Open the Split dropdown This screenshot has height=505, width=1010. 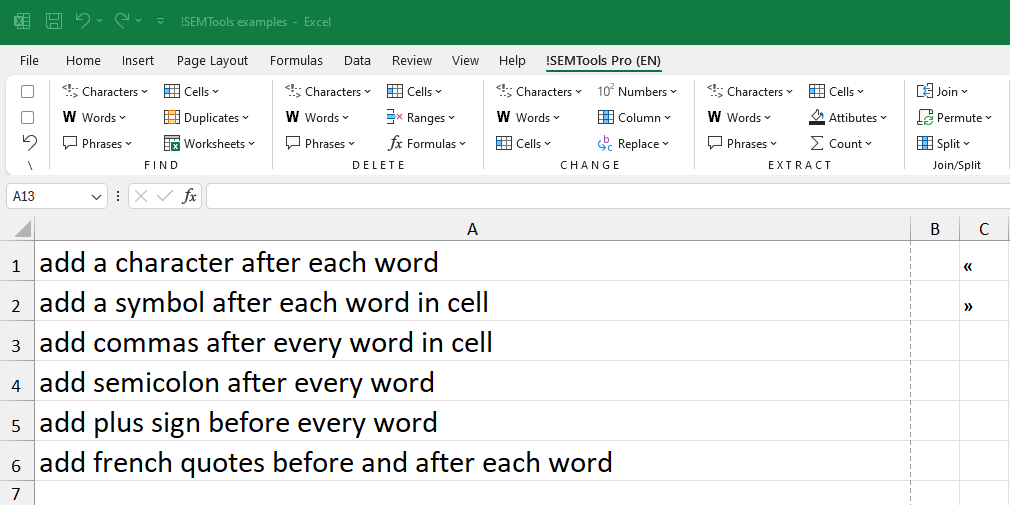coord(944,143)
